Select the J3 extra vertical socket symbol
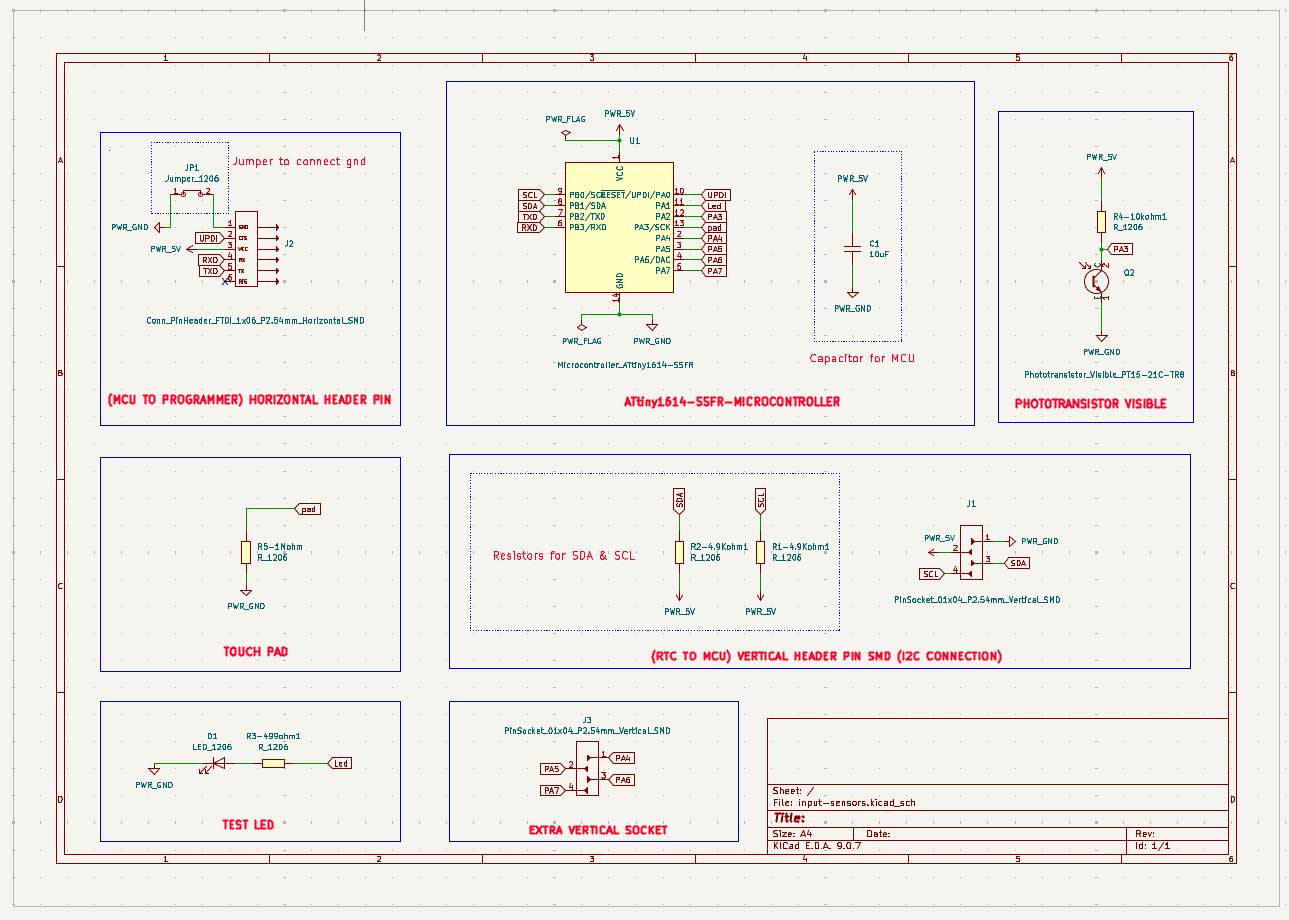The width and height of the screenshot is (1289, 920). [x=586, y=768]
